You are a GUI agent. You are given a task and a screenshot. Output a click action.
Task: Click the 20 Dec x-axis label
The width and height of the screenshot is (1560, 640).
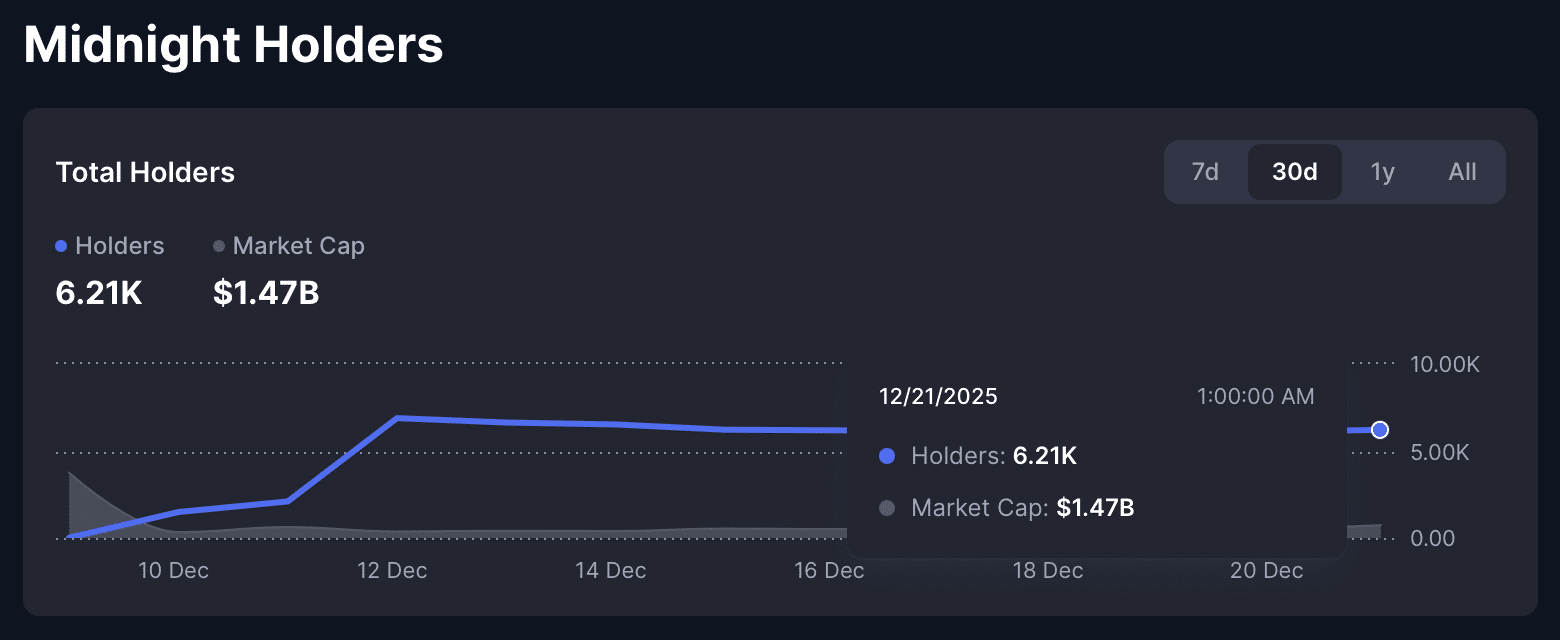(x=1265, y=570)
